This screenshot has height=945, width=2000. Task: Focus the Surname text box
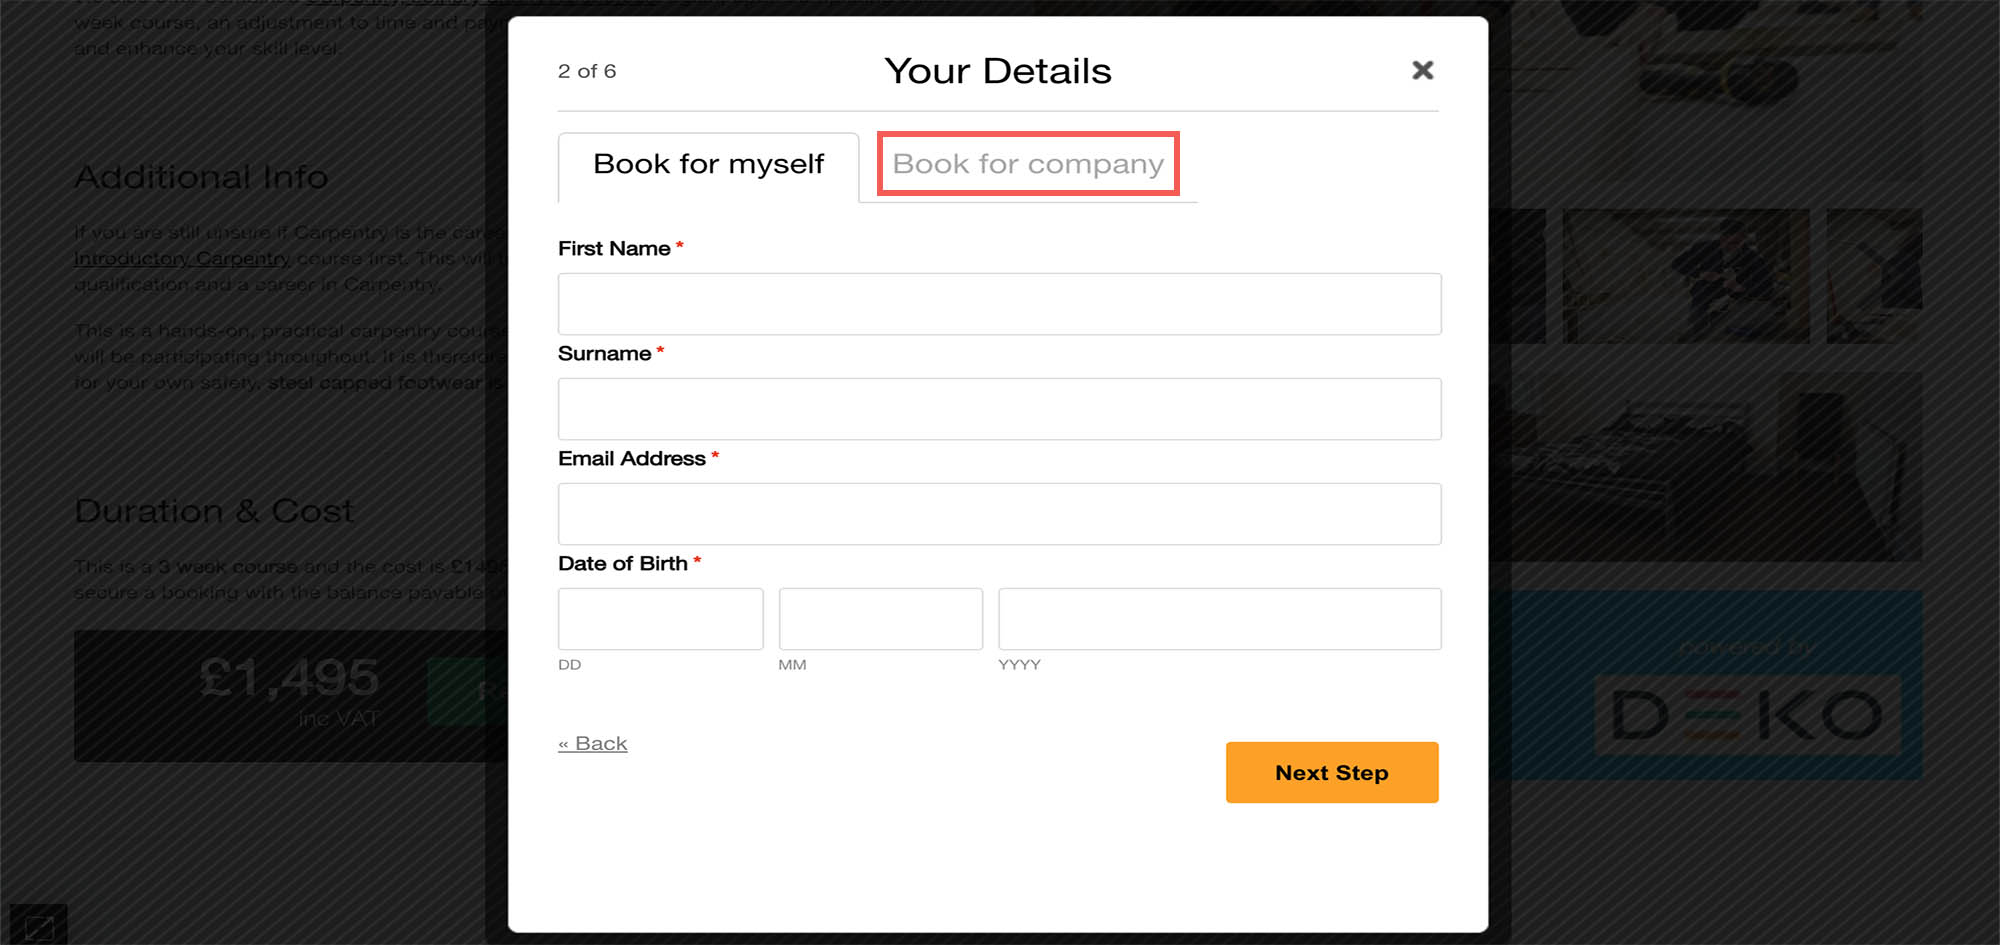(999, 409)
